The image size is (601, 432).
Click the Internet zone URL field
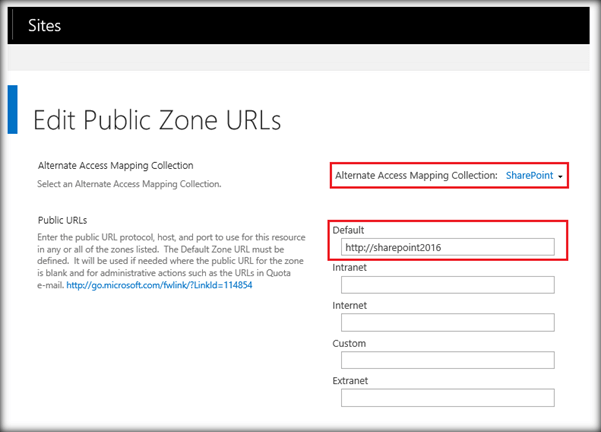448,322
